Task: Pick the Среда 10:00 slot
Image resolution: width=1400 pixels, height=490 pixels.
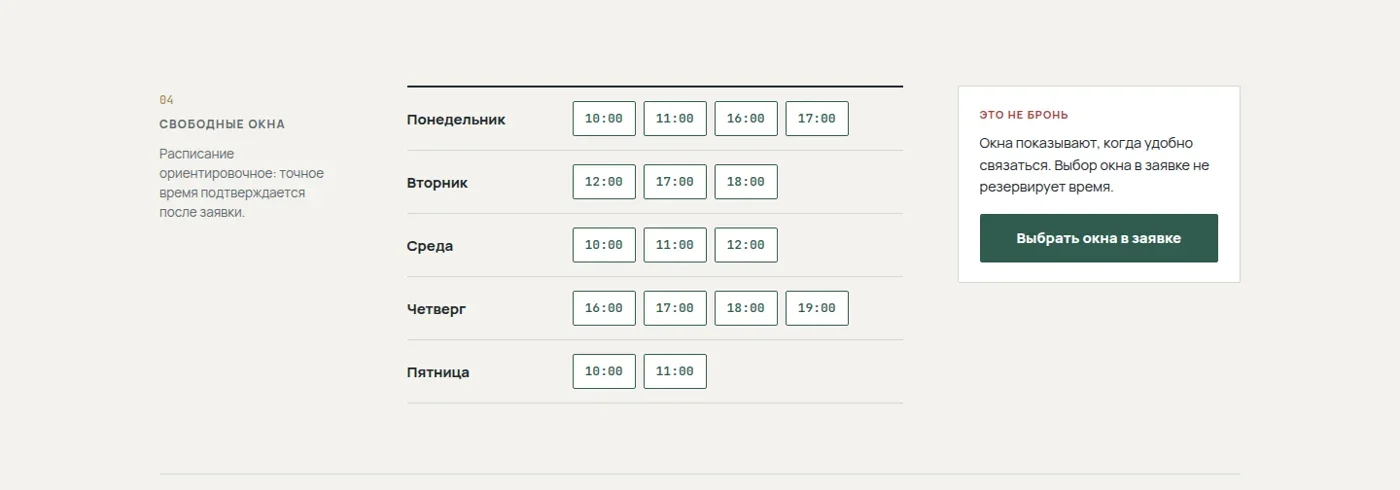Action: (604, 245)
